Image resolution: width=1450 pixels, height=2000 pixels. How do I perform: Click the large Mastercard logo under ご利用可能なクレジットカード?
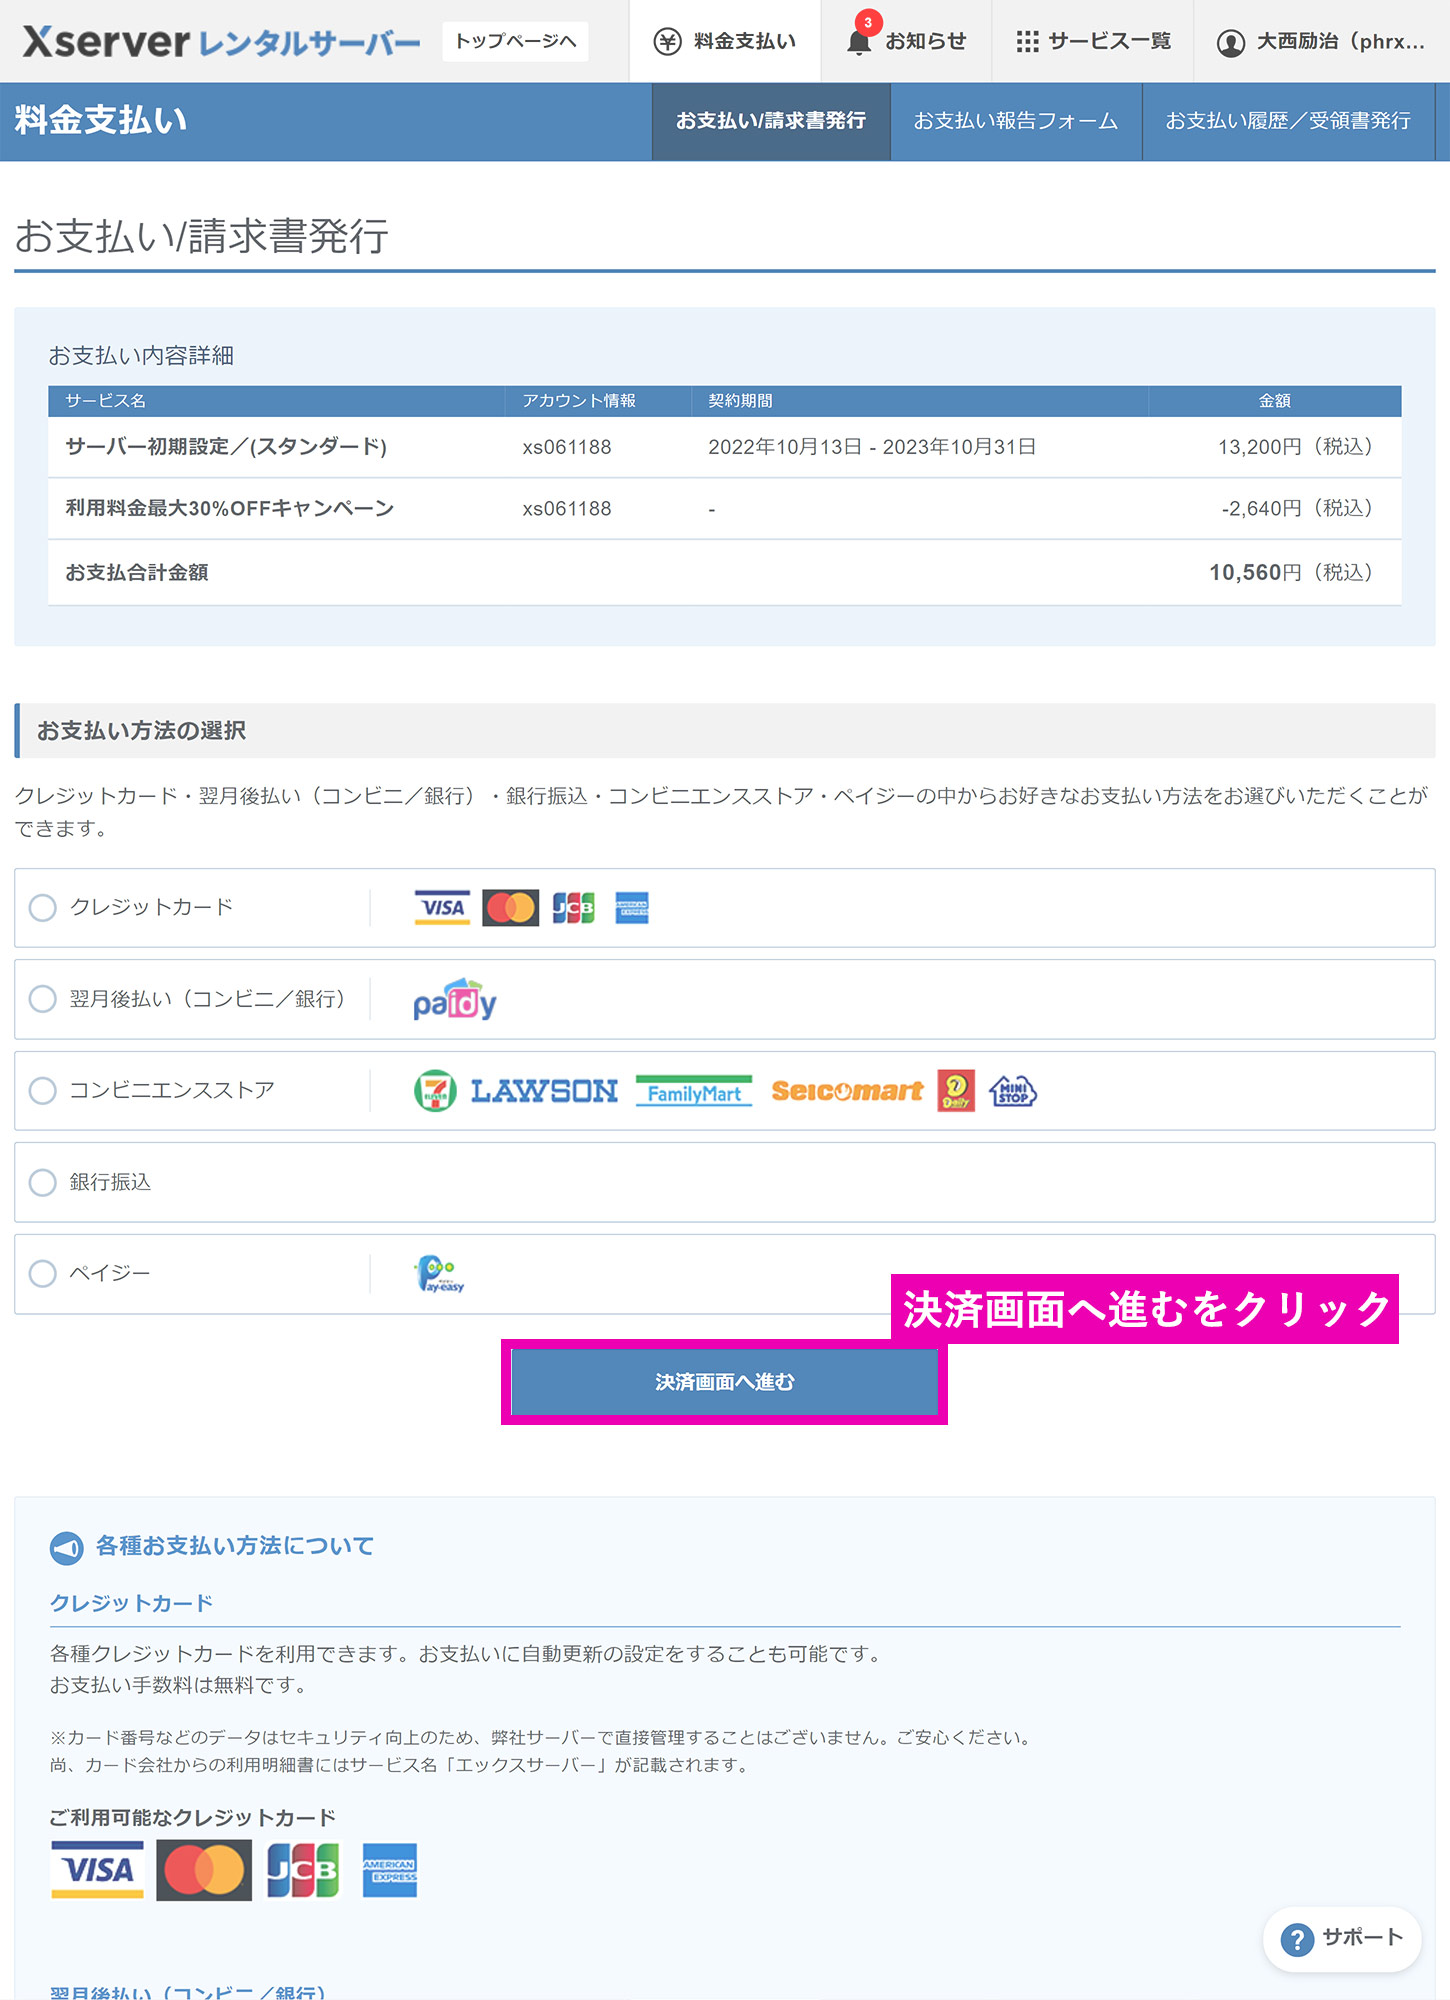[204, 1870]
